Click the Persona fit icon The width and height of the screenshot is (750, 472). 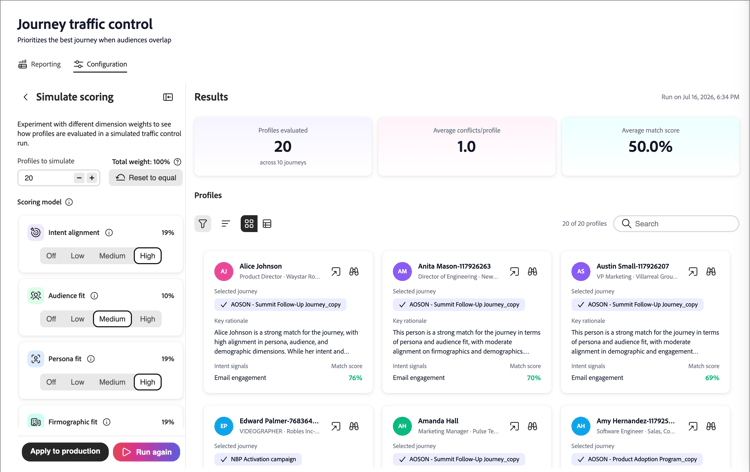[36, 359]
